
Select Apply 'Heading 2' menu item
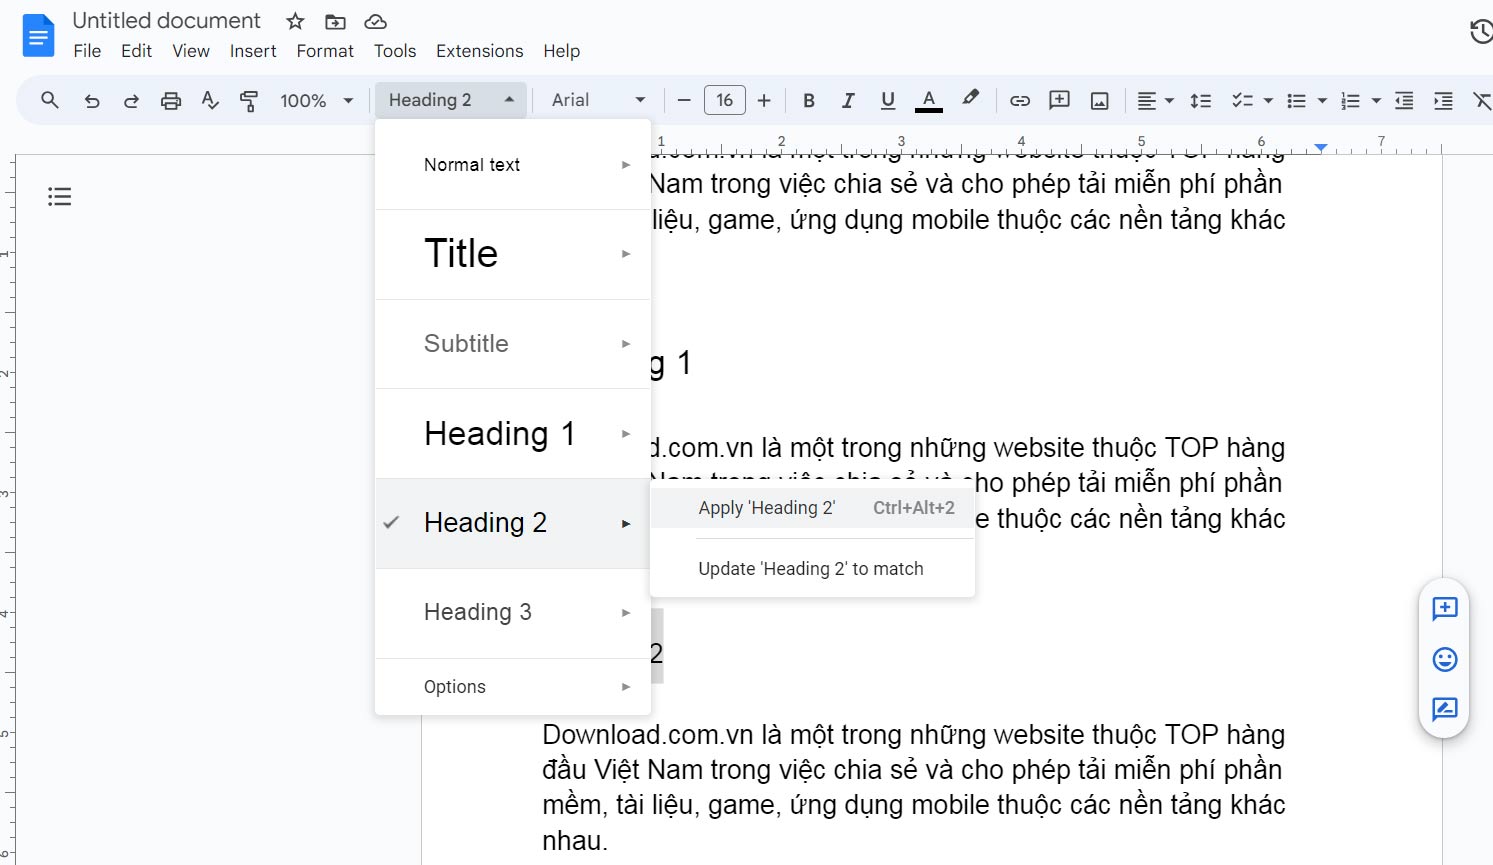click(766, 507)
